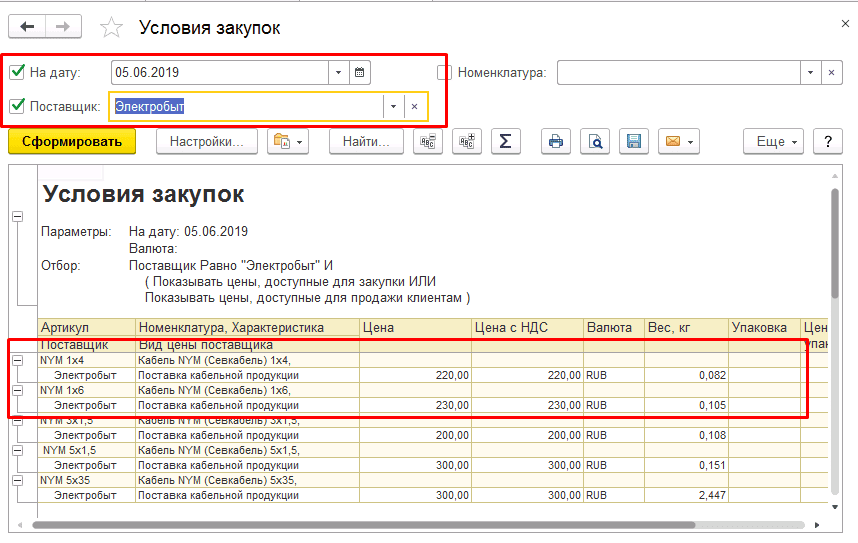This screenshot has height=543, width=858.
Task: Click the "Сформировать" button
Action: (x=71, y=142)
